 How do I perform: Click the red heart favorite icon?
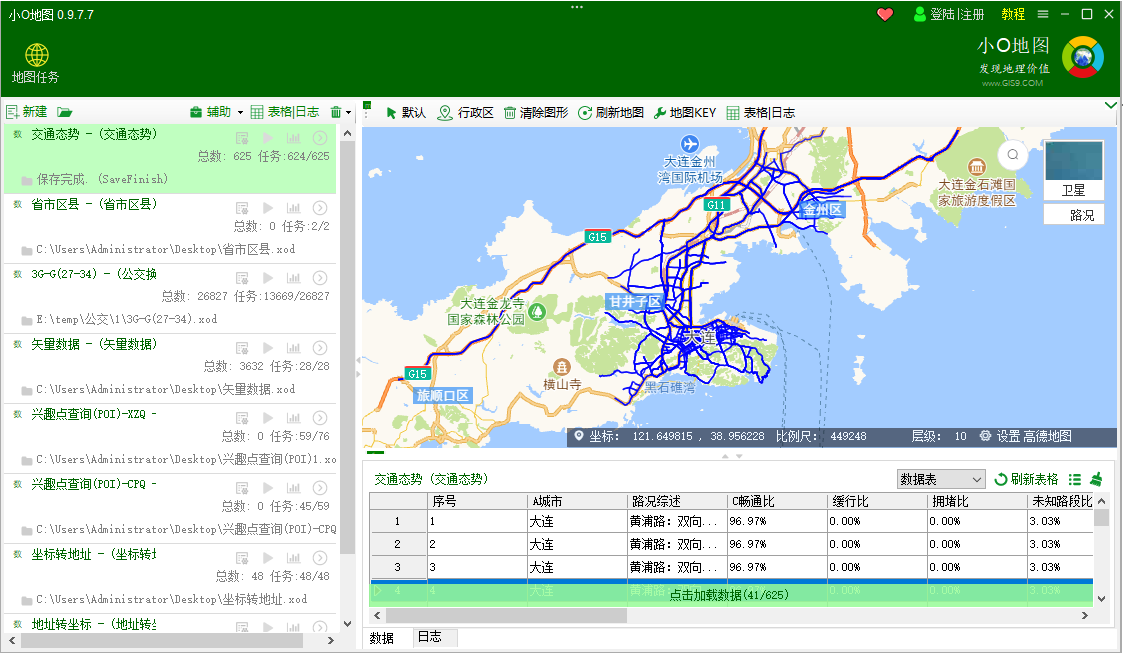[x=885, y=14]
